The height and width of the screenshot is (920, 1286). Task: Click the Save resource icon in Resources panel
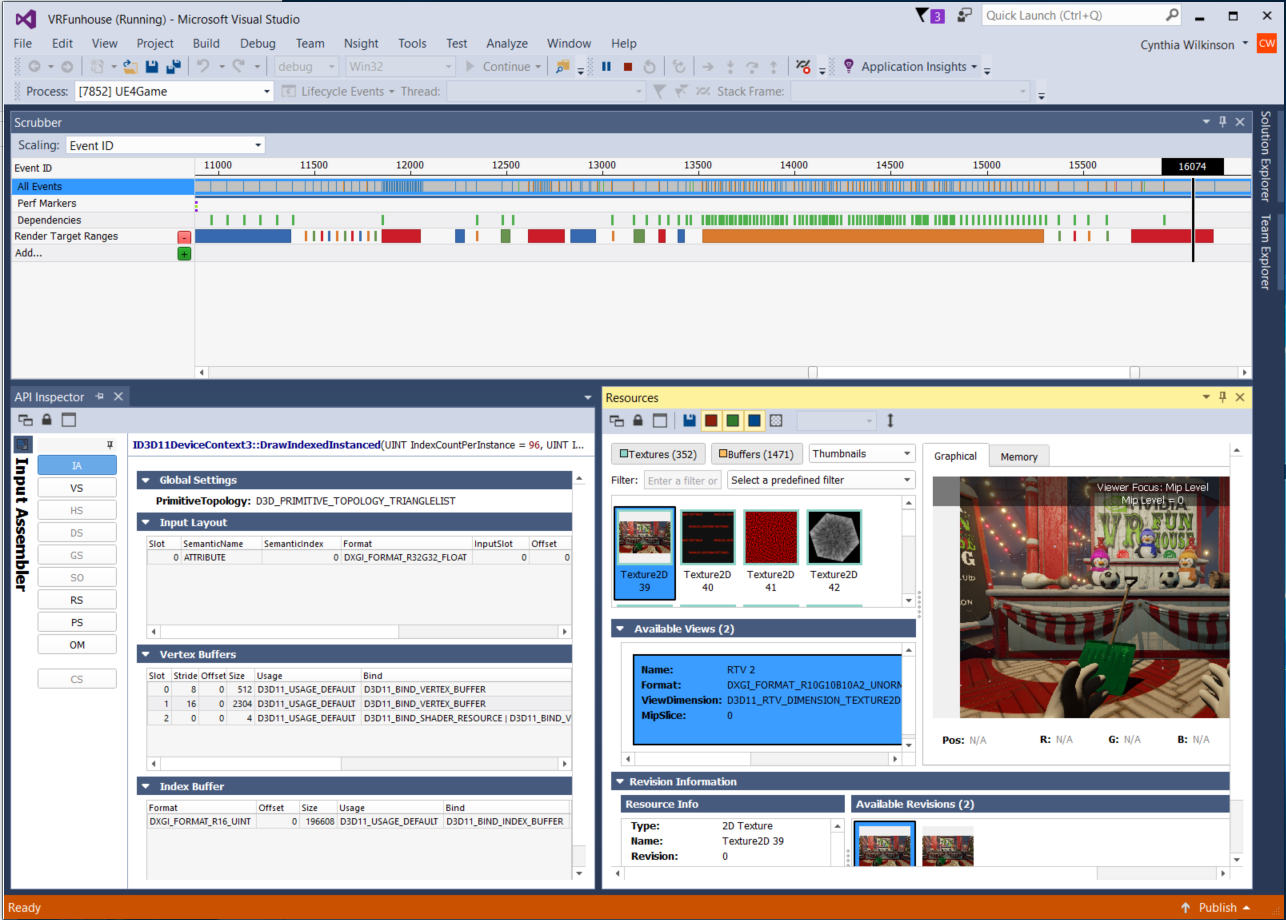tap(689, 421)
